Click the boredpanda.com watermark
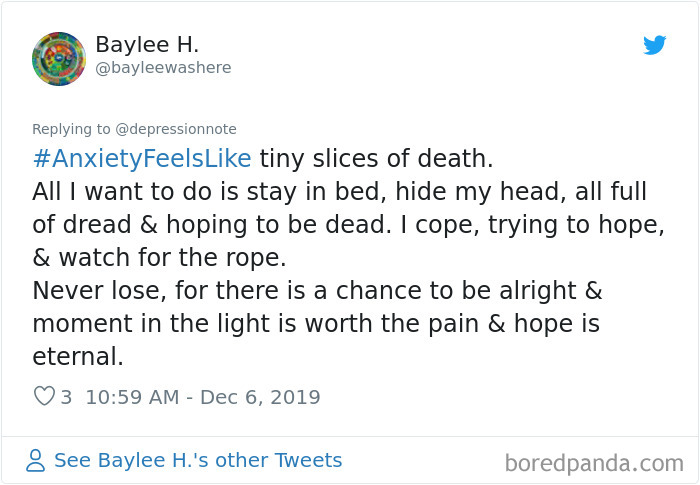This screenshot has height=485, width=700. [x=593, y=462]
